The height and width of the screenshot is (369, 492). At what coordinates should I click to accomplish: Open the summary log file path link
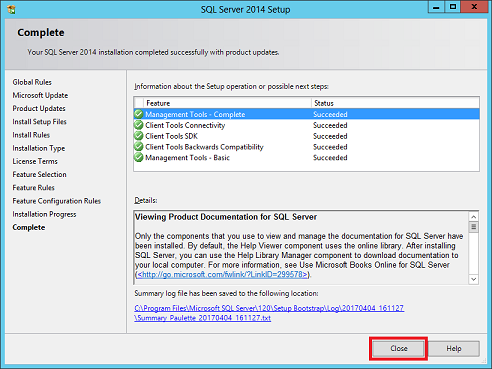269,308
